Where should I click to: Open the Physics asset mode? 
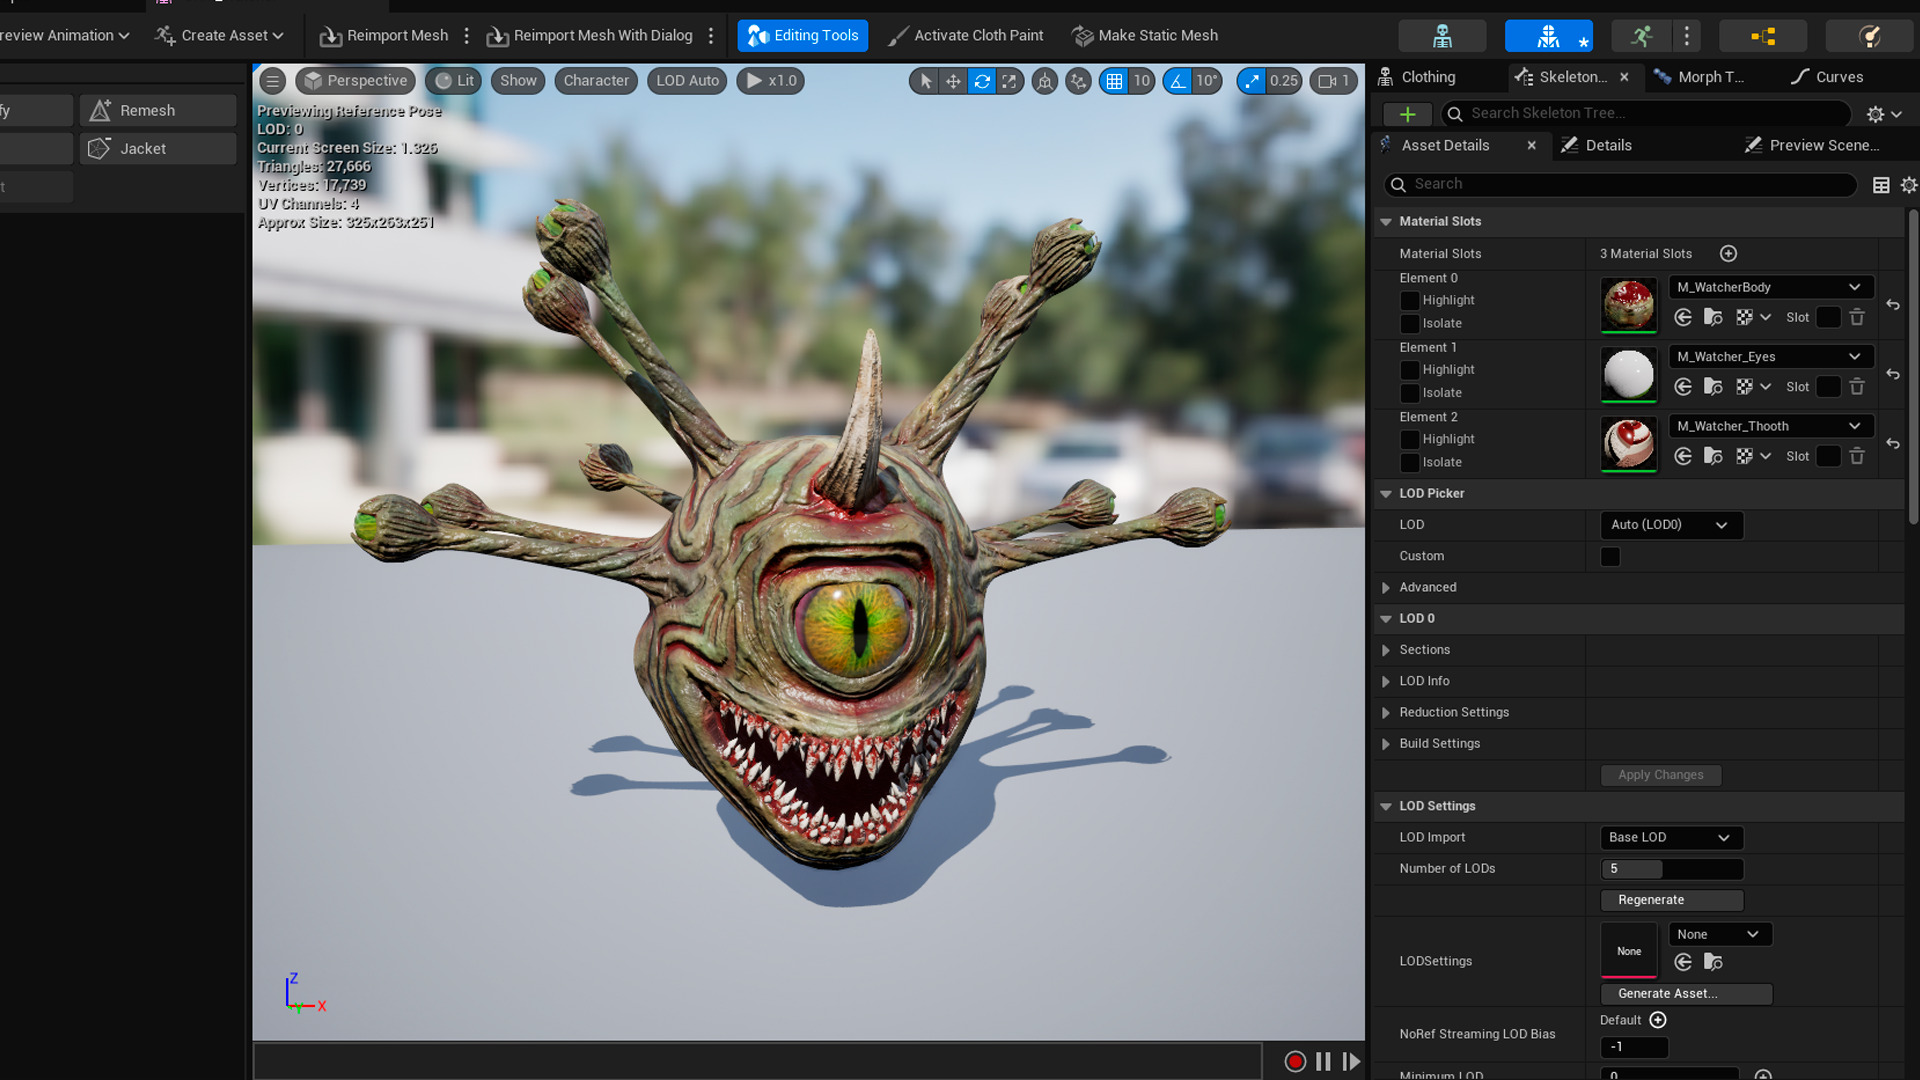point(1869,36)
